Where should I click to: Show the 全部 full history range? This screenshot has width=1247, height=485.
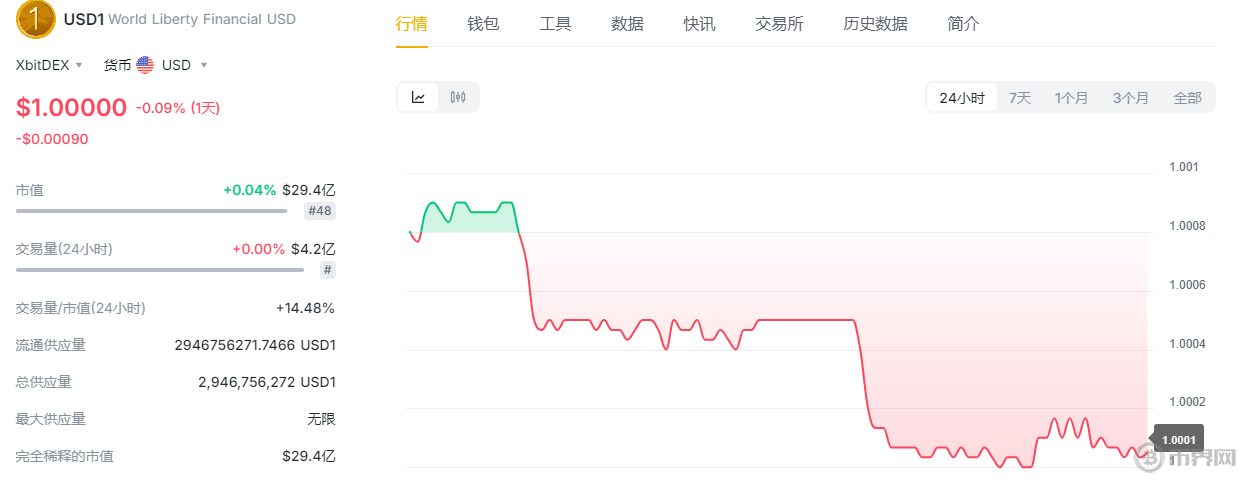1188,98
